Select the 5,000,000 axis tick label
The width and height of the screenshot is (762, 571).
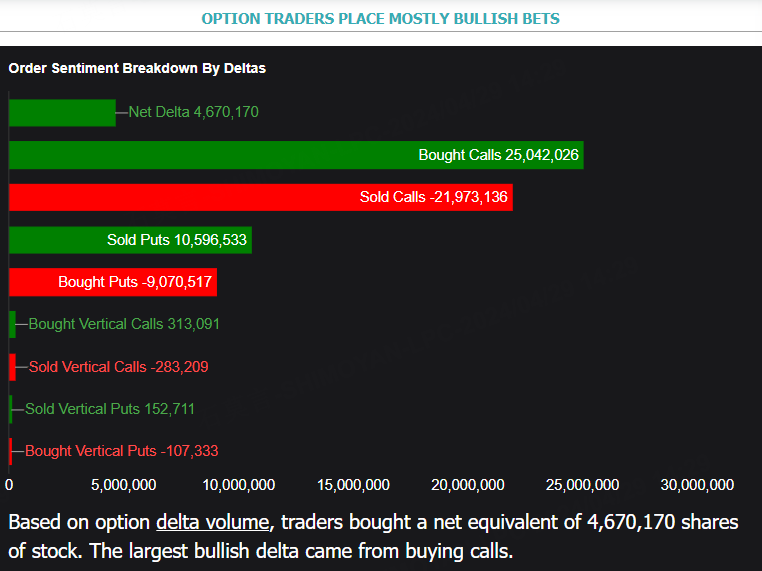pos(123,485)
